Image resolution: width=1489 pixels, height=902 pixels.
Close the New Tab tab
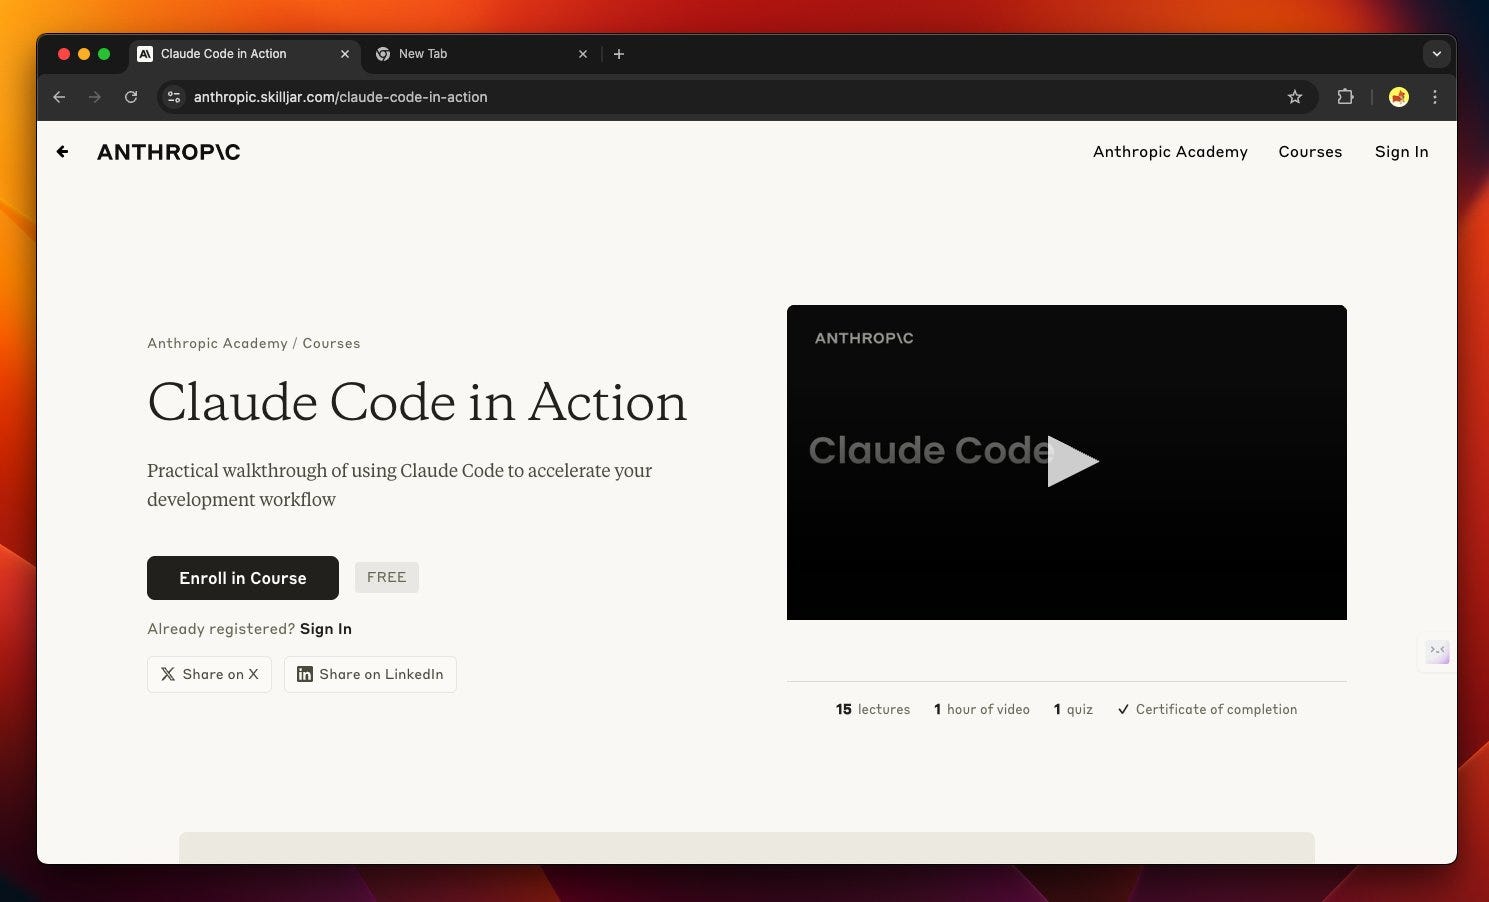pos(583,54)
